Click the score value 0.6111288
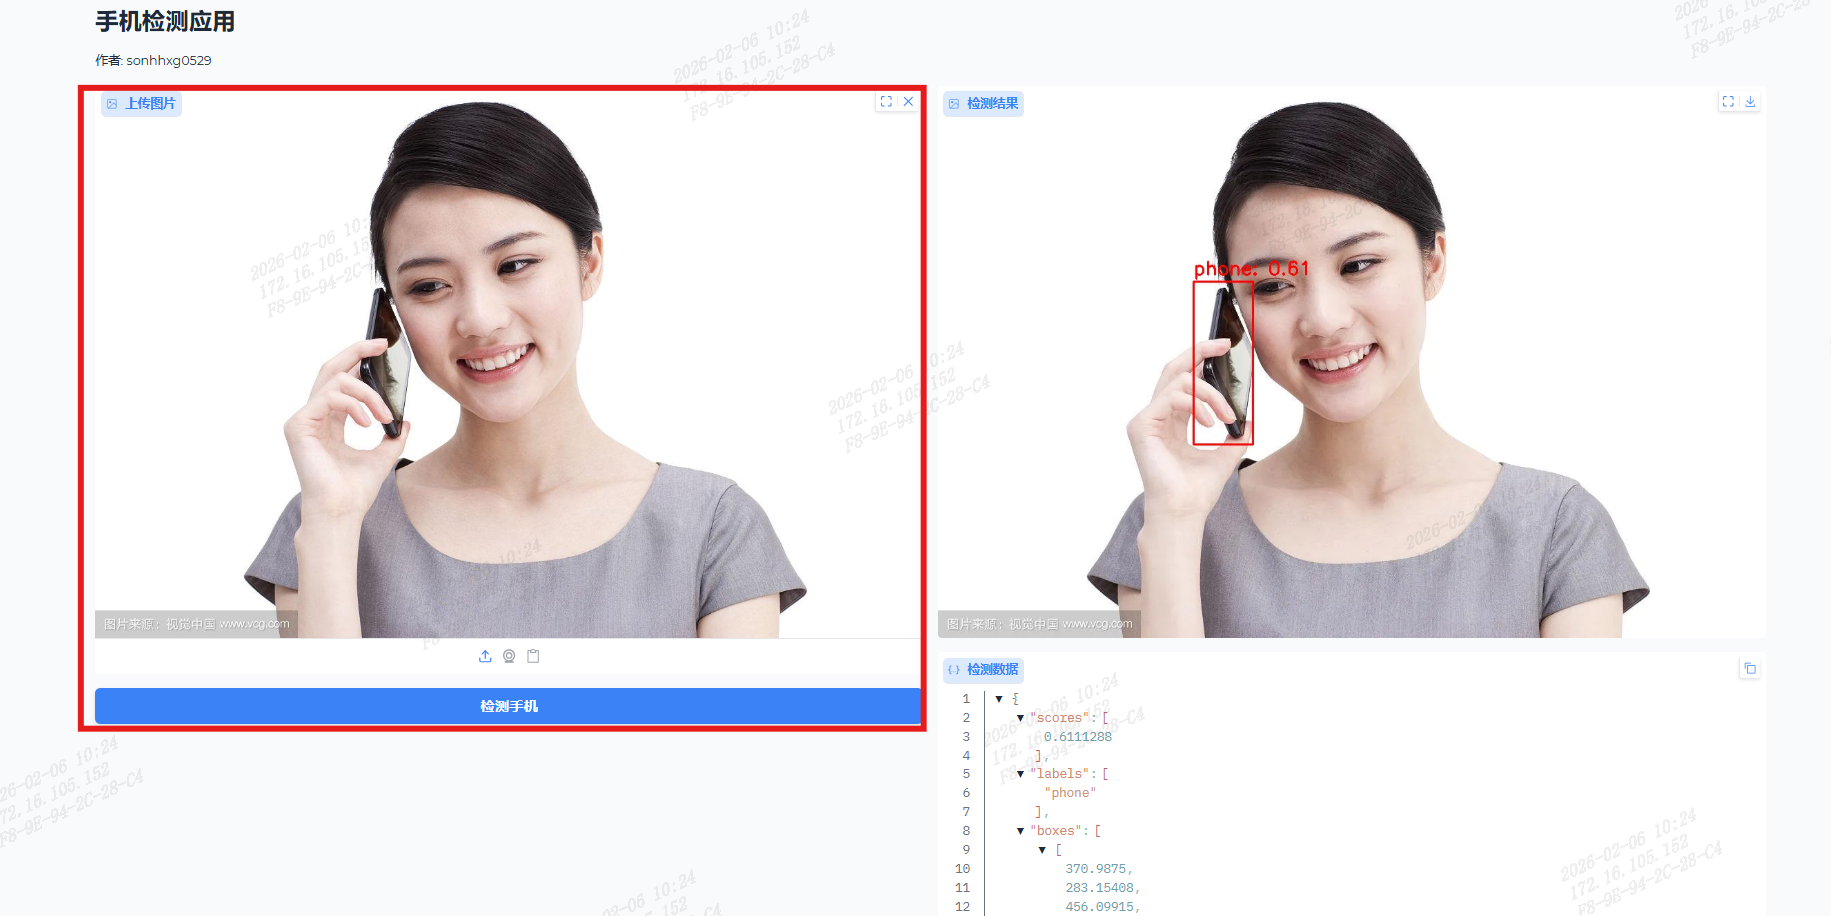The height and width of the screenshot is (916, 1831). tap(1077, 737)
